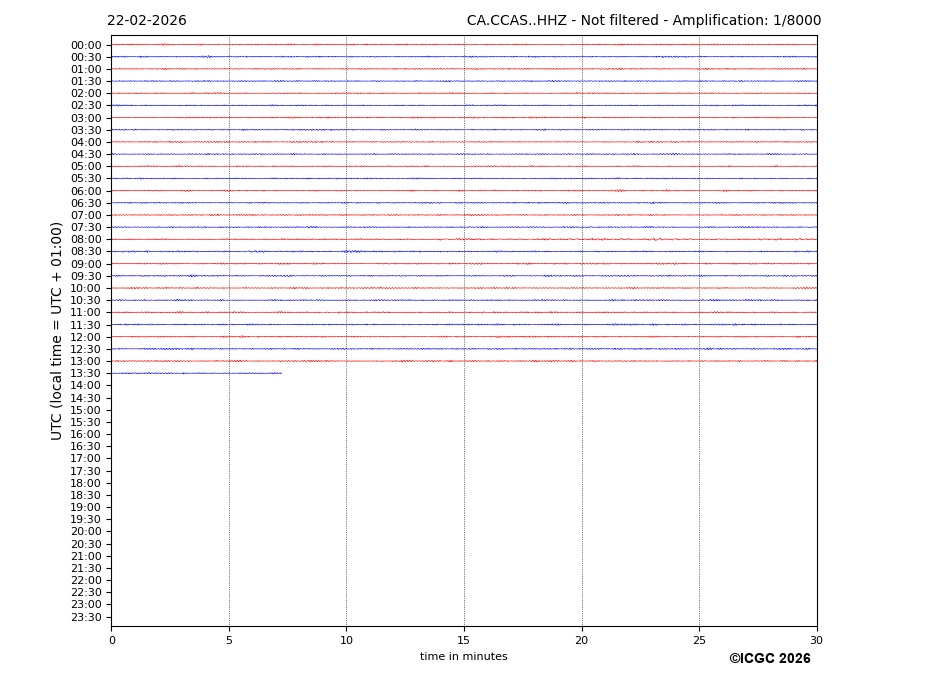Click the end of the 13:30 blue trace
The image size is (927, 696).
tap(281, 373)
